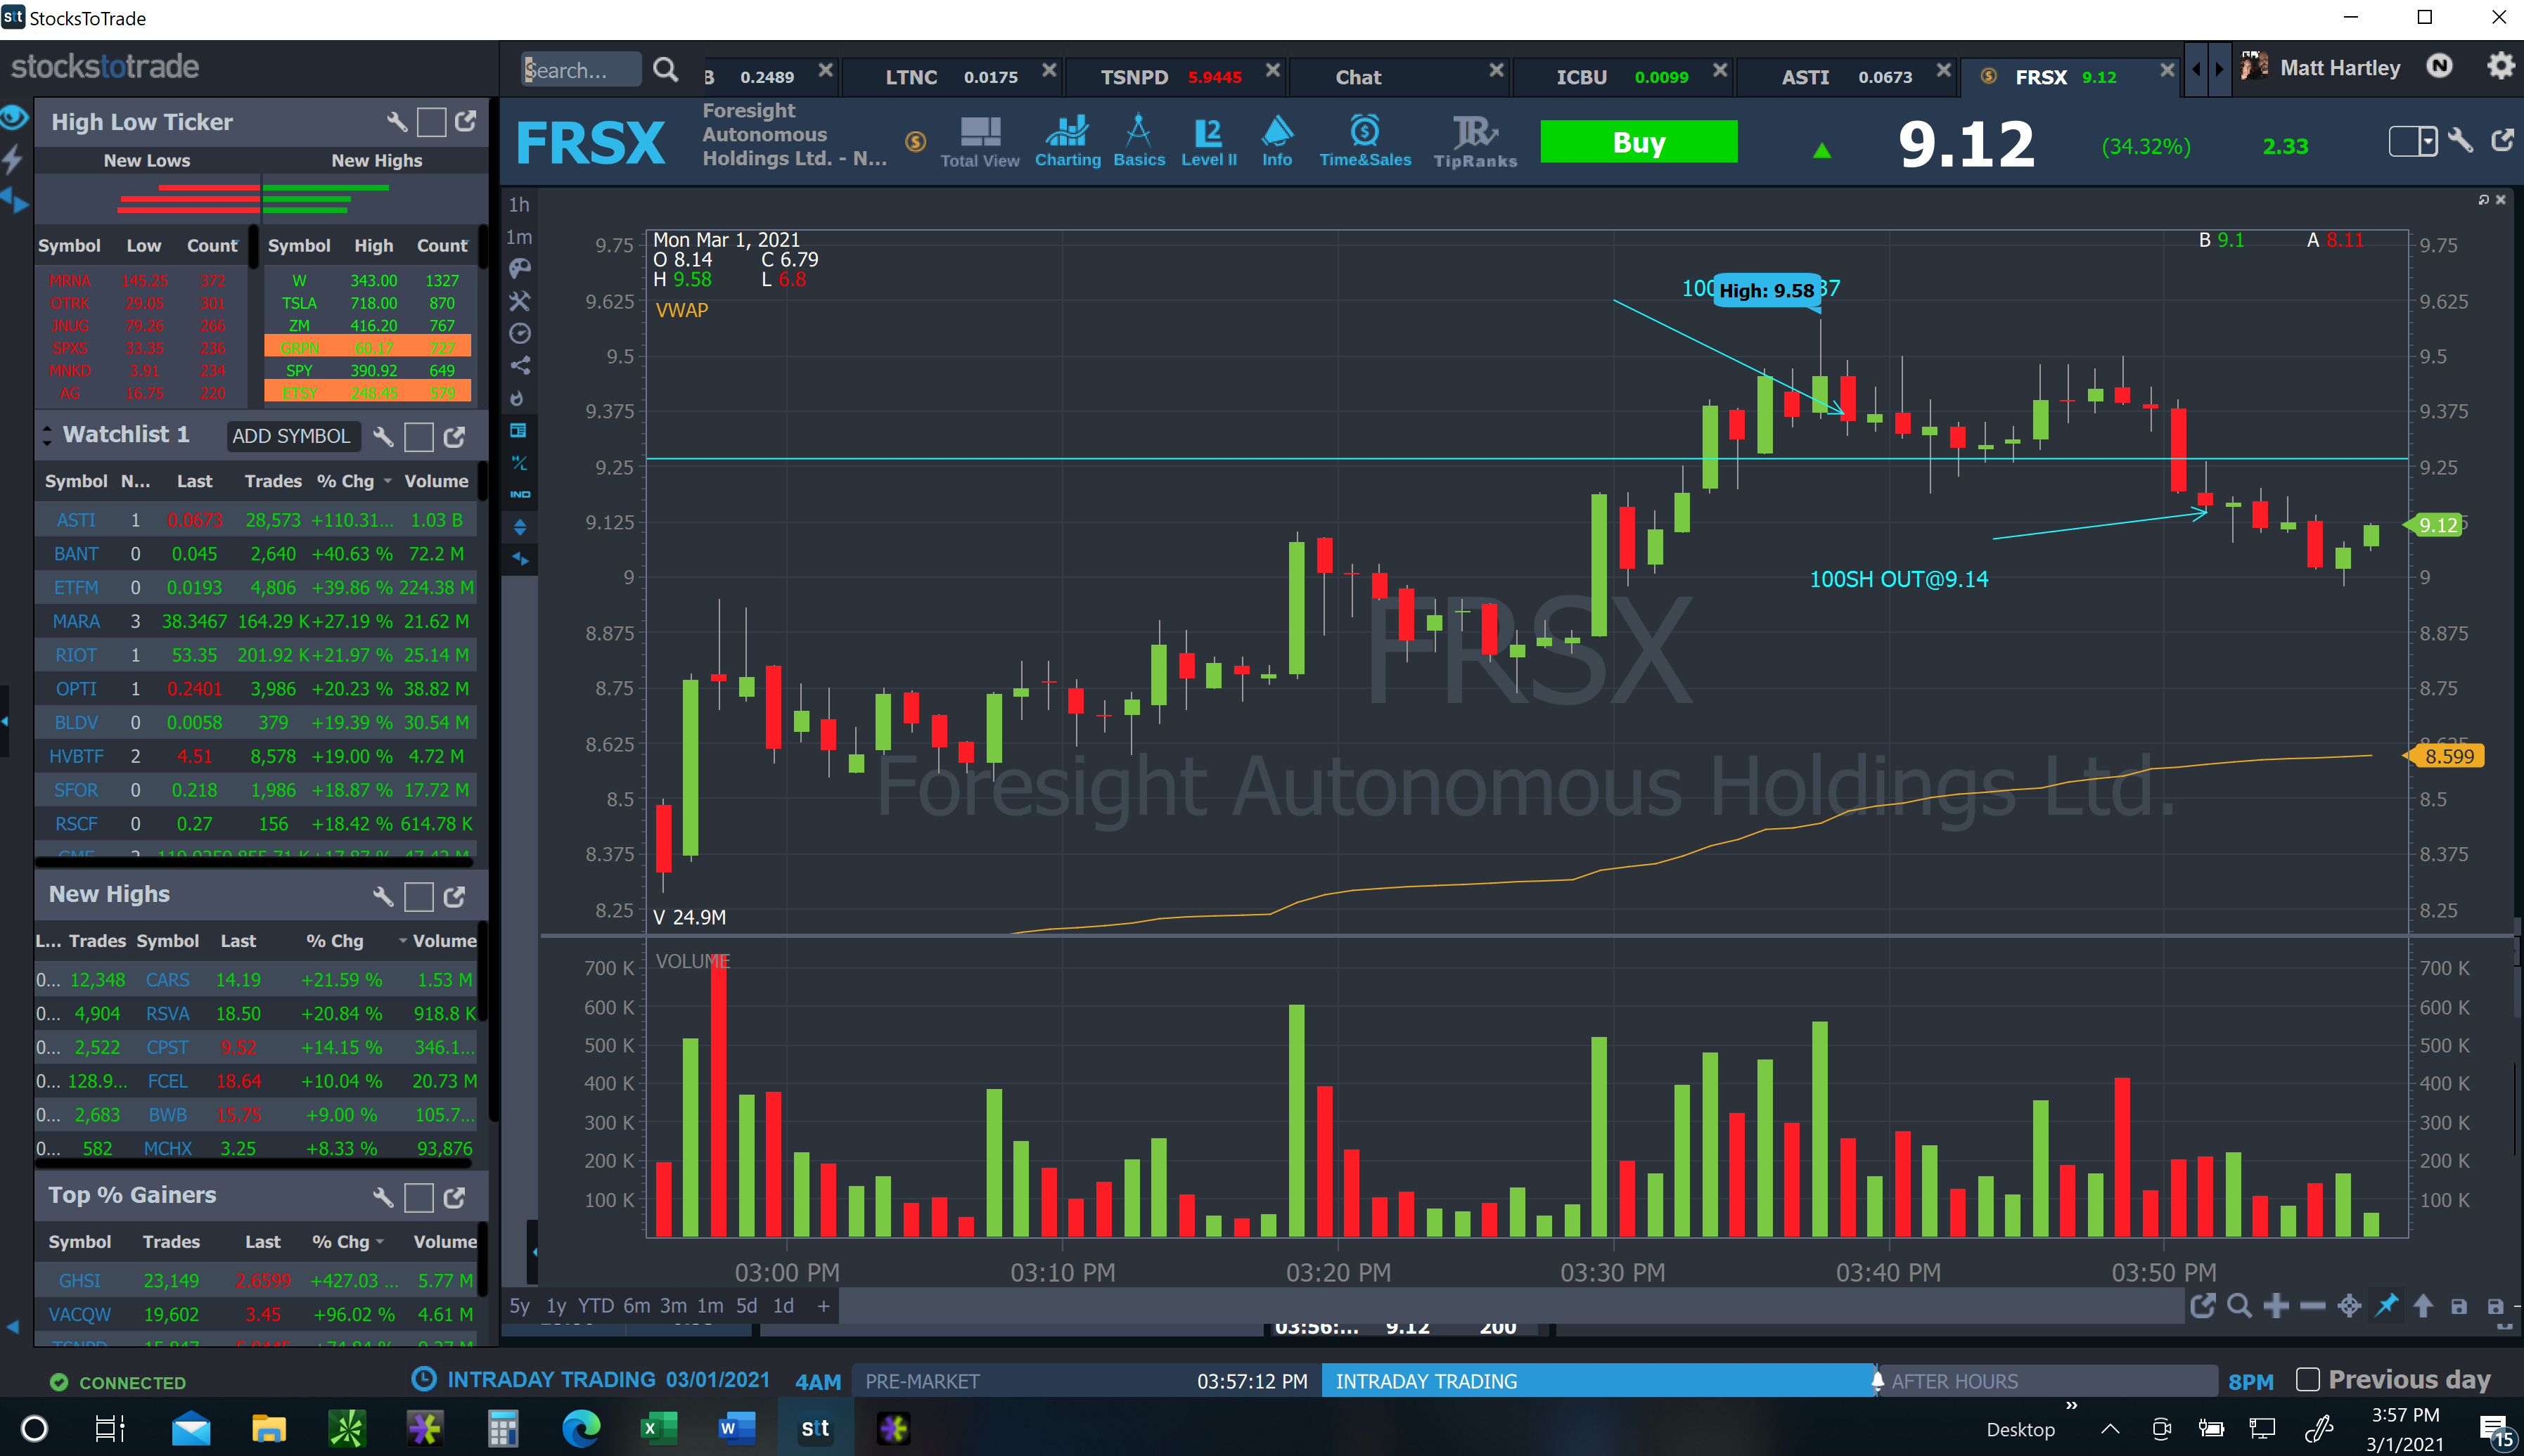Toggle the Previous day checkbox
The height and width of the screenshot is (1456, 2524).
click(2308, 1379)
